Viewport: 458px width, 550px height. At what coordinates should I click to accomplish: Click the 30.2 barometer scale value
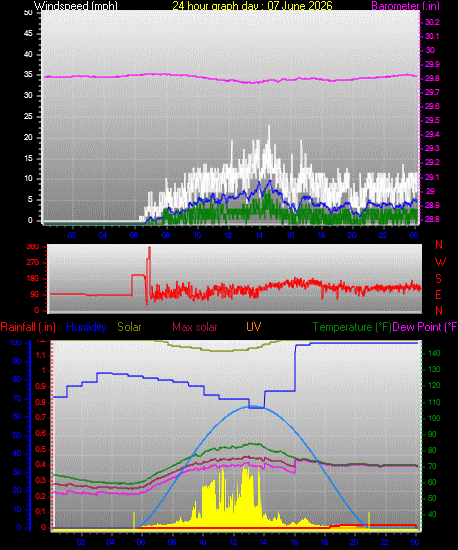(432, 22)
